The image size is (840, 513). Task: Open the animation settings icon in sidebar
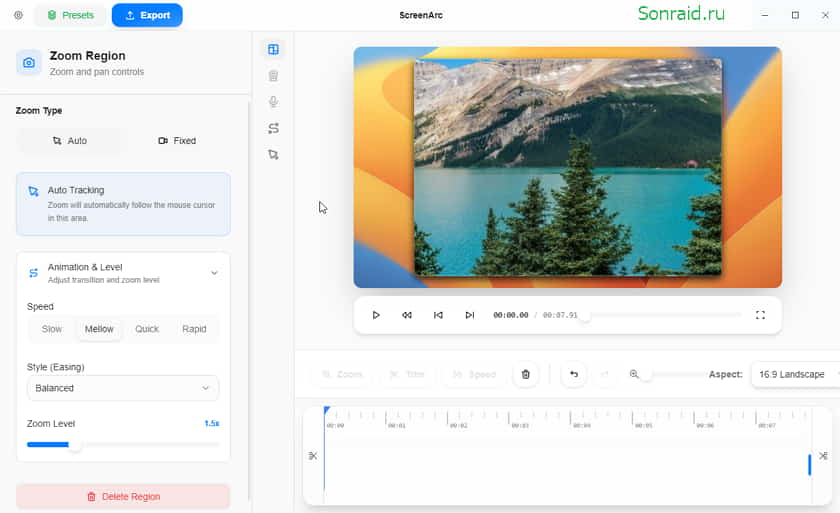coord(273,128)
